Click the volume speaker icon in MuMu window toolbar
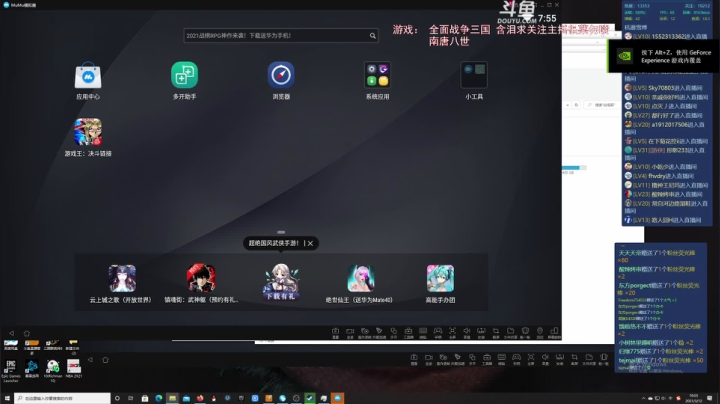 point(467,332)
